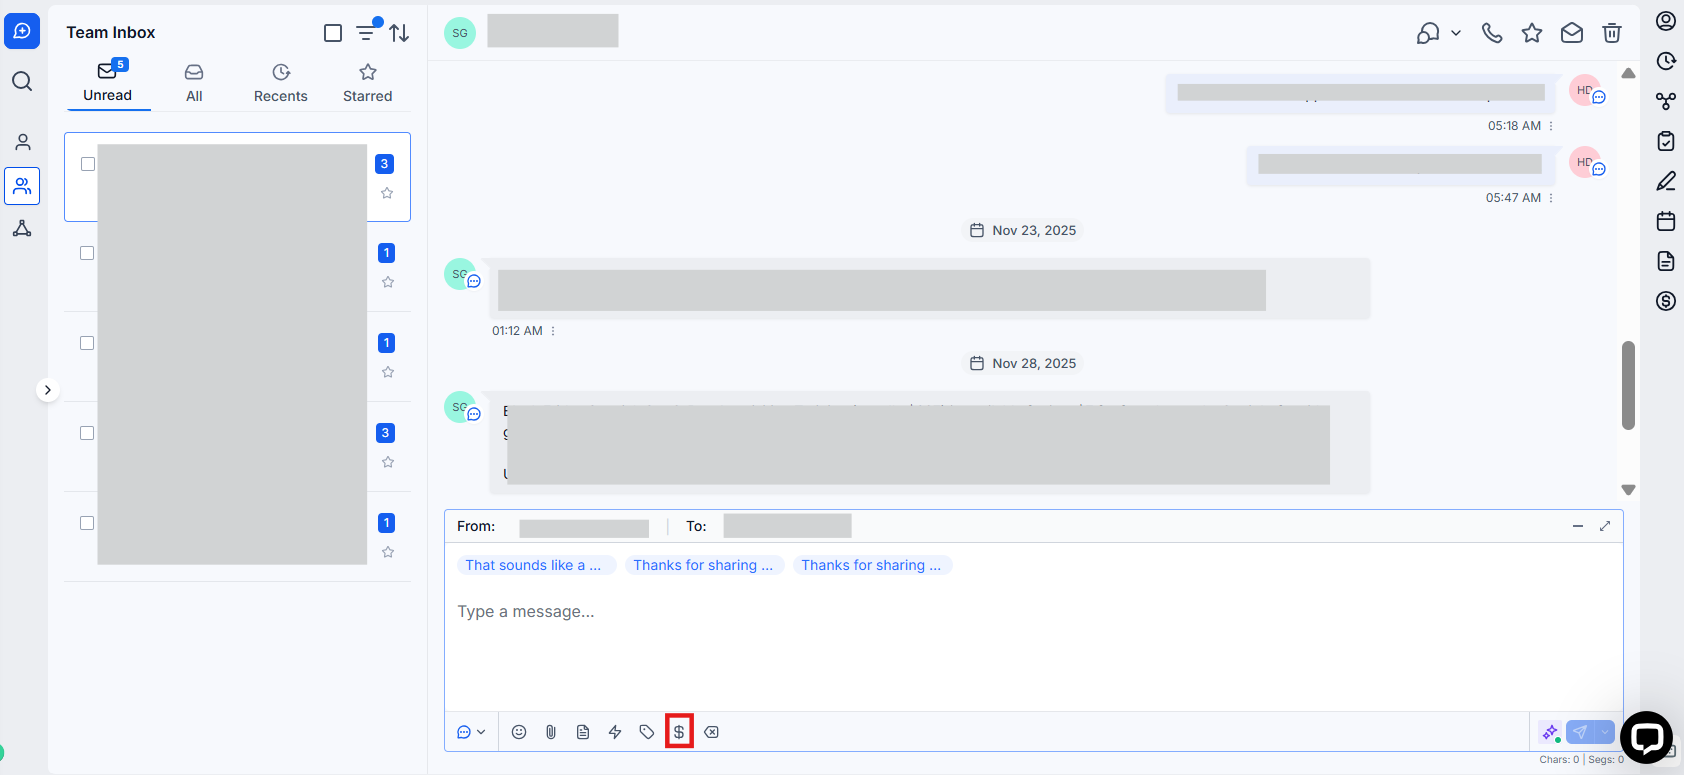Insert the second "Thanks for sharing ..." suggestion

coord(871,565)
